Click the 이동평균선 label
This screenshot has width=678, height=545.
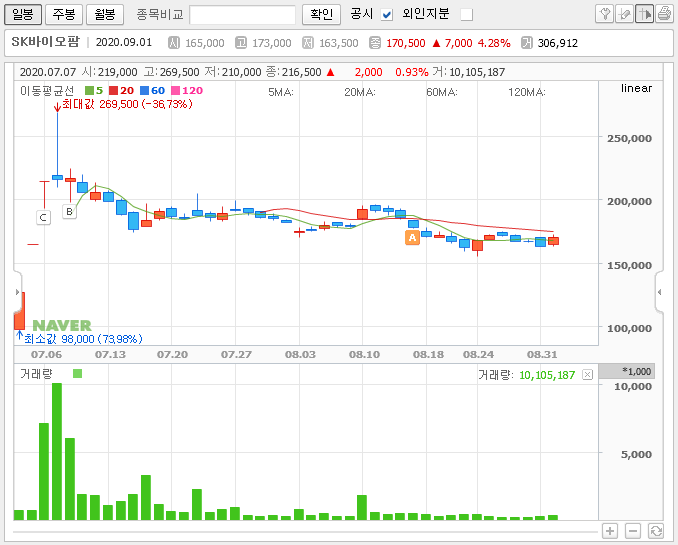[47, 90]
